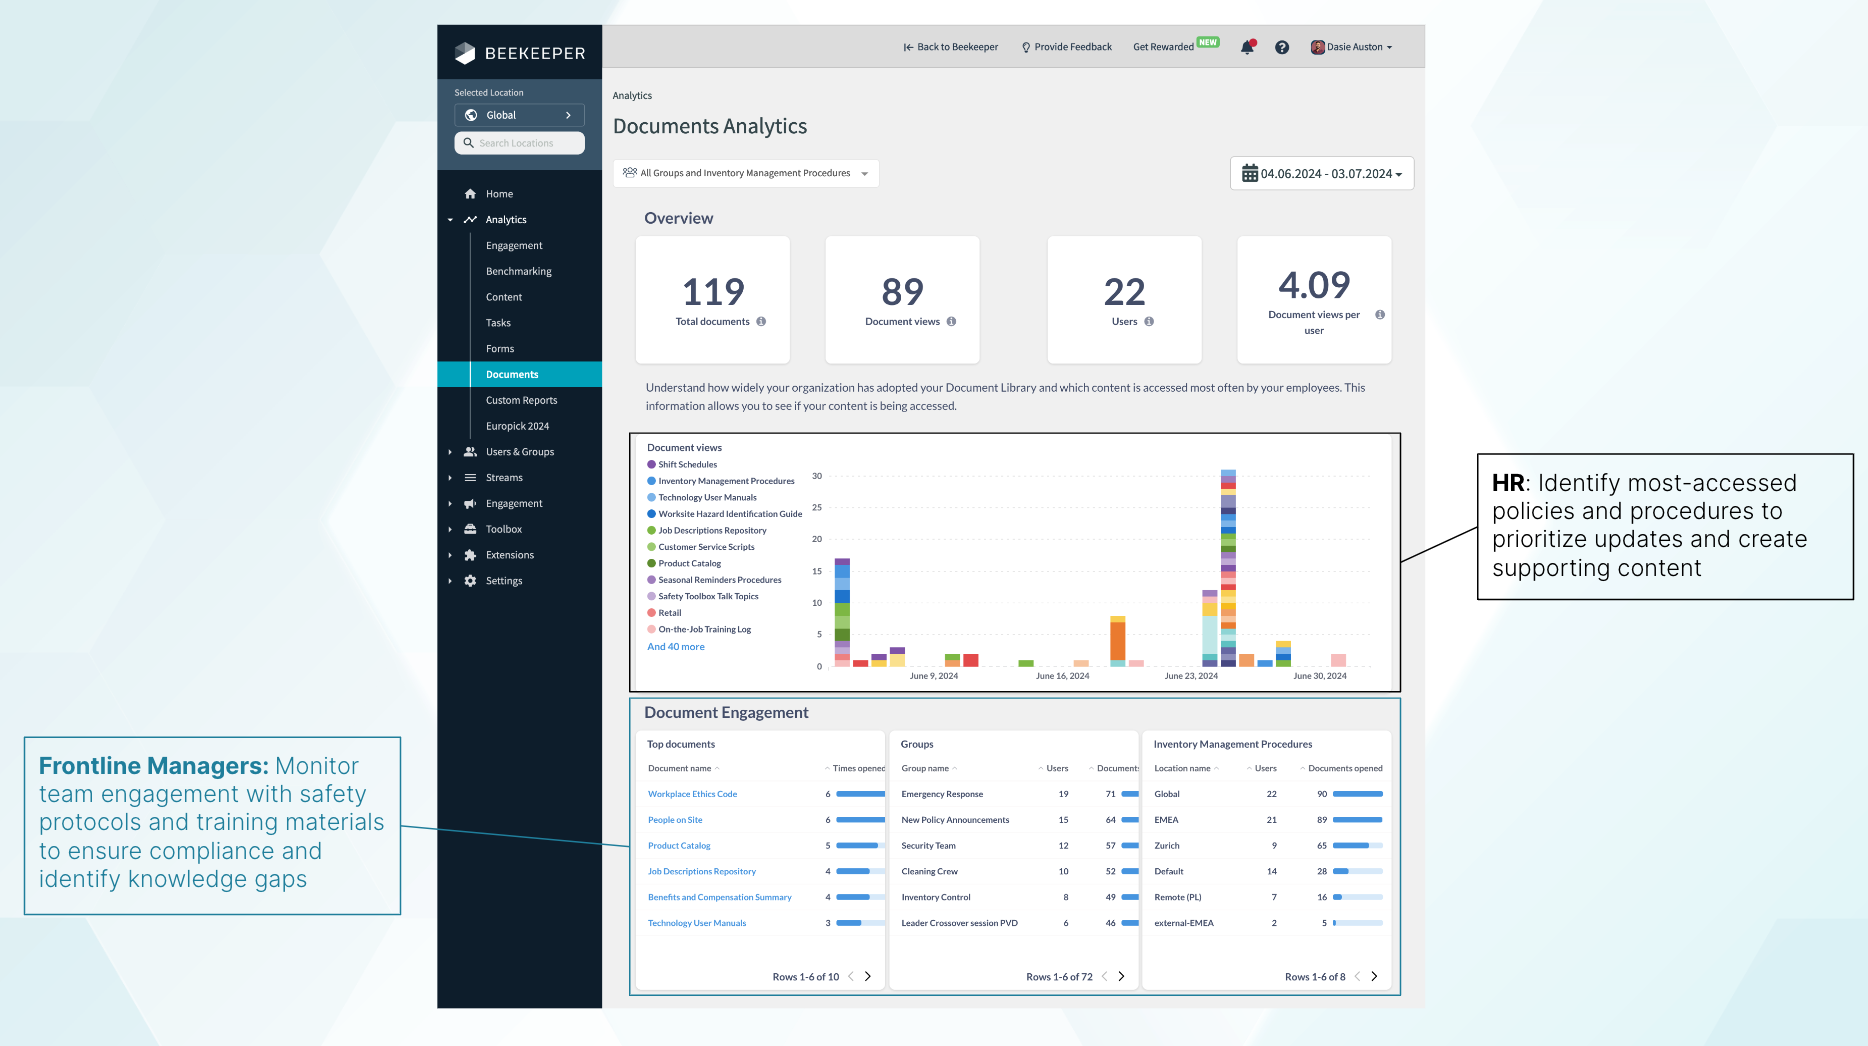Expand the Users & Groups sidebar arrow
This screenshot has width=1868, height=1046.
[x=450, y=452]
